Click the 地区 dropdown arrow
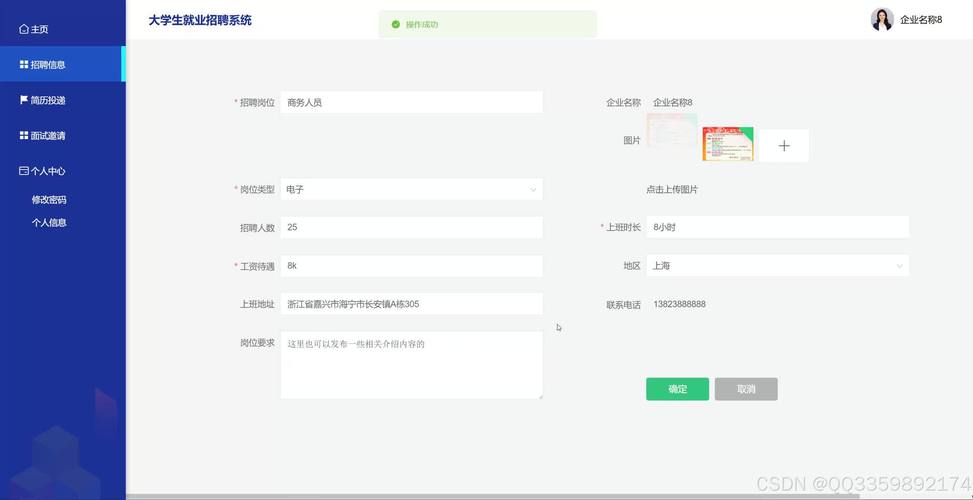 tap(899, 266)
